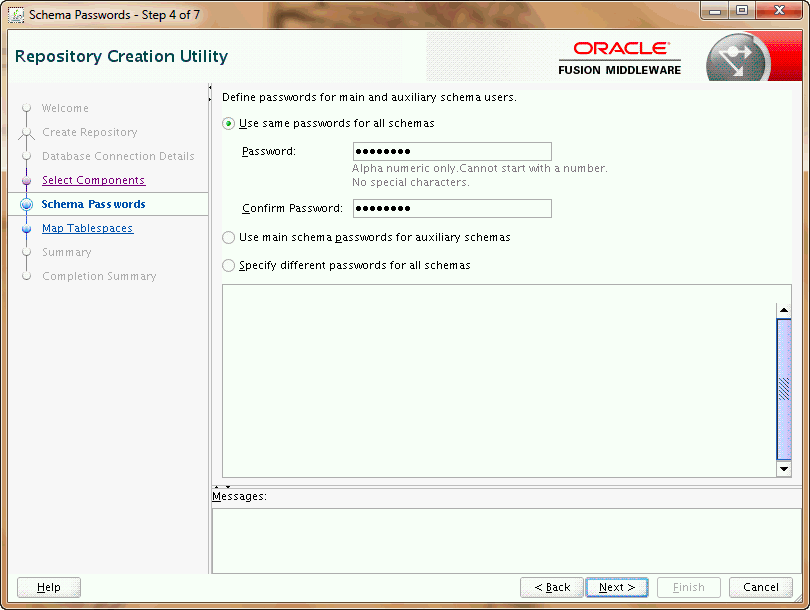The height and width of the screenshot is (610, 810).
Task: Minimize the Schema Passwords window
Action: [x=715, y=11]
